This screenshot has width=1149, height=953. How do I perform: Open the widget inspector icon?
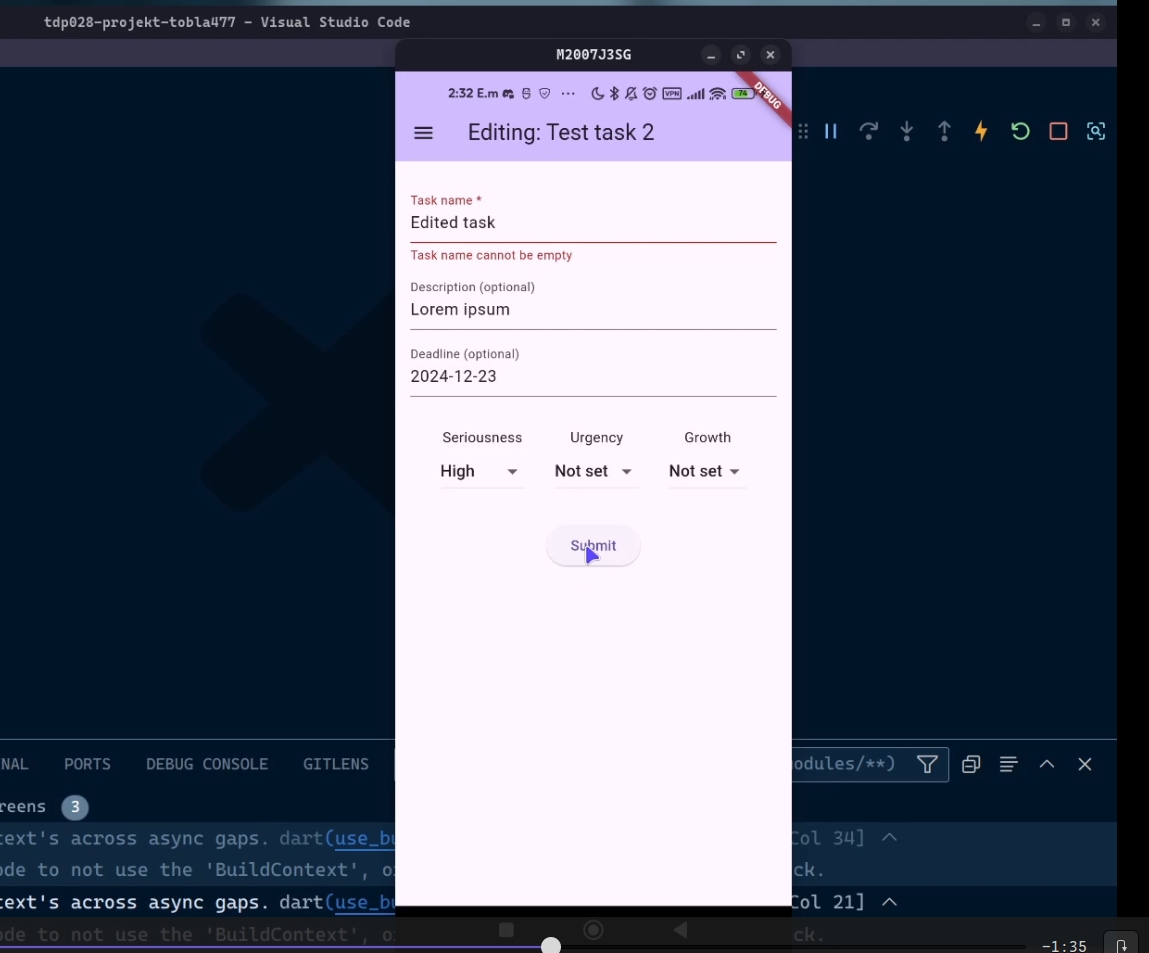pyautogui.click(x=1096, y=131)
